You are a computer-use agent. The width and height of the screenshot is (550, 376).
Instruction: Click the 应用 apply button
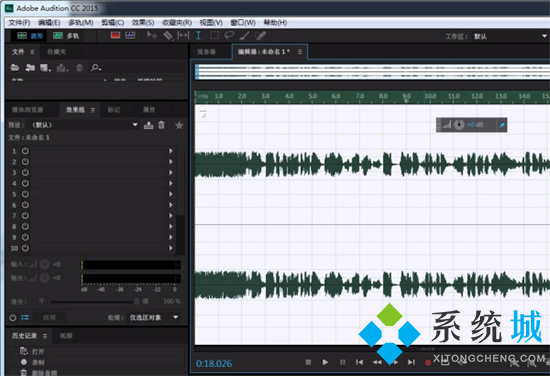coord(49,318)
